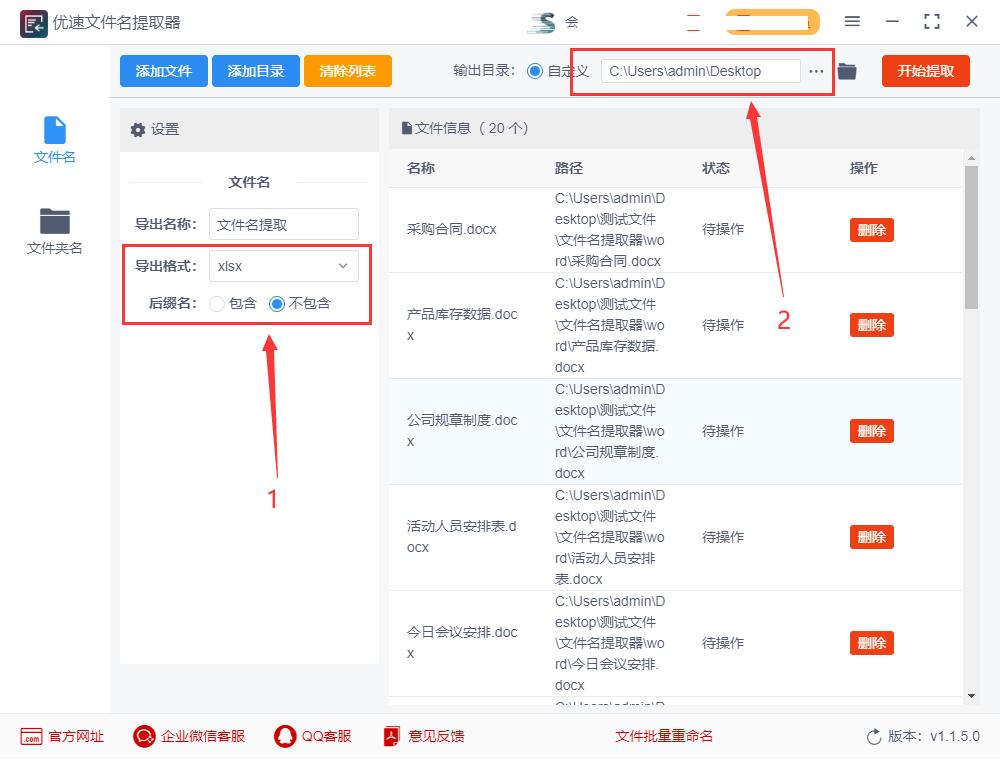Image resolution: width=1000 pixels, height=760 pixels.
Task: Click the app logo in the title bar
Action: (x=33, y=22)
